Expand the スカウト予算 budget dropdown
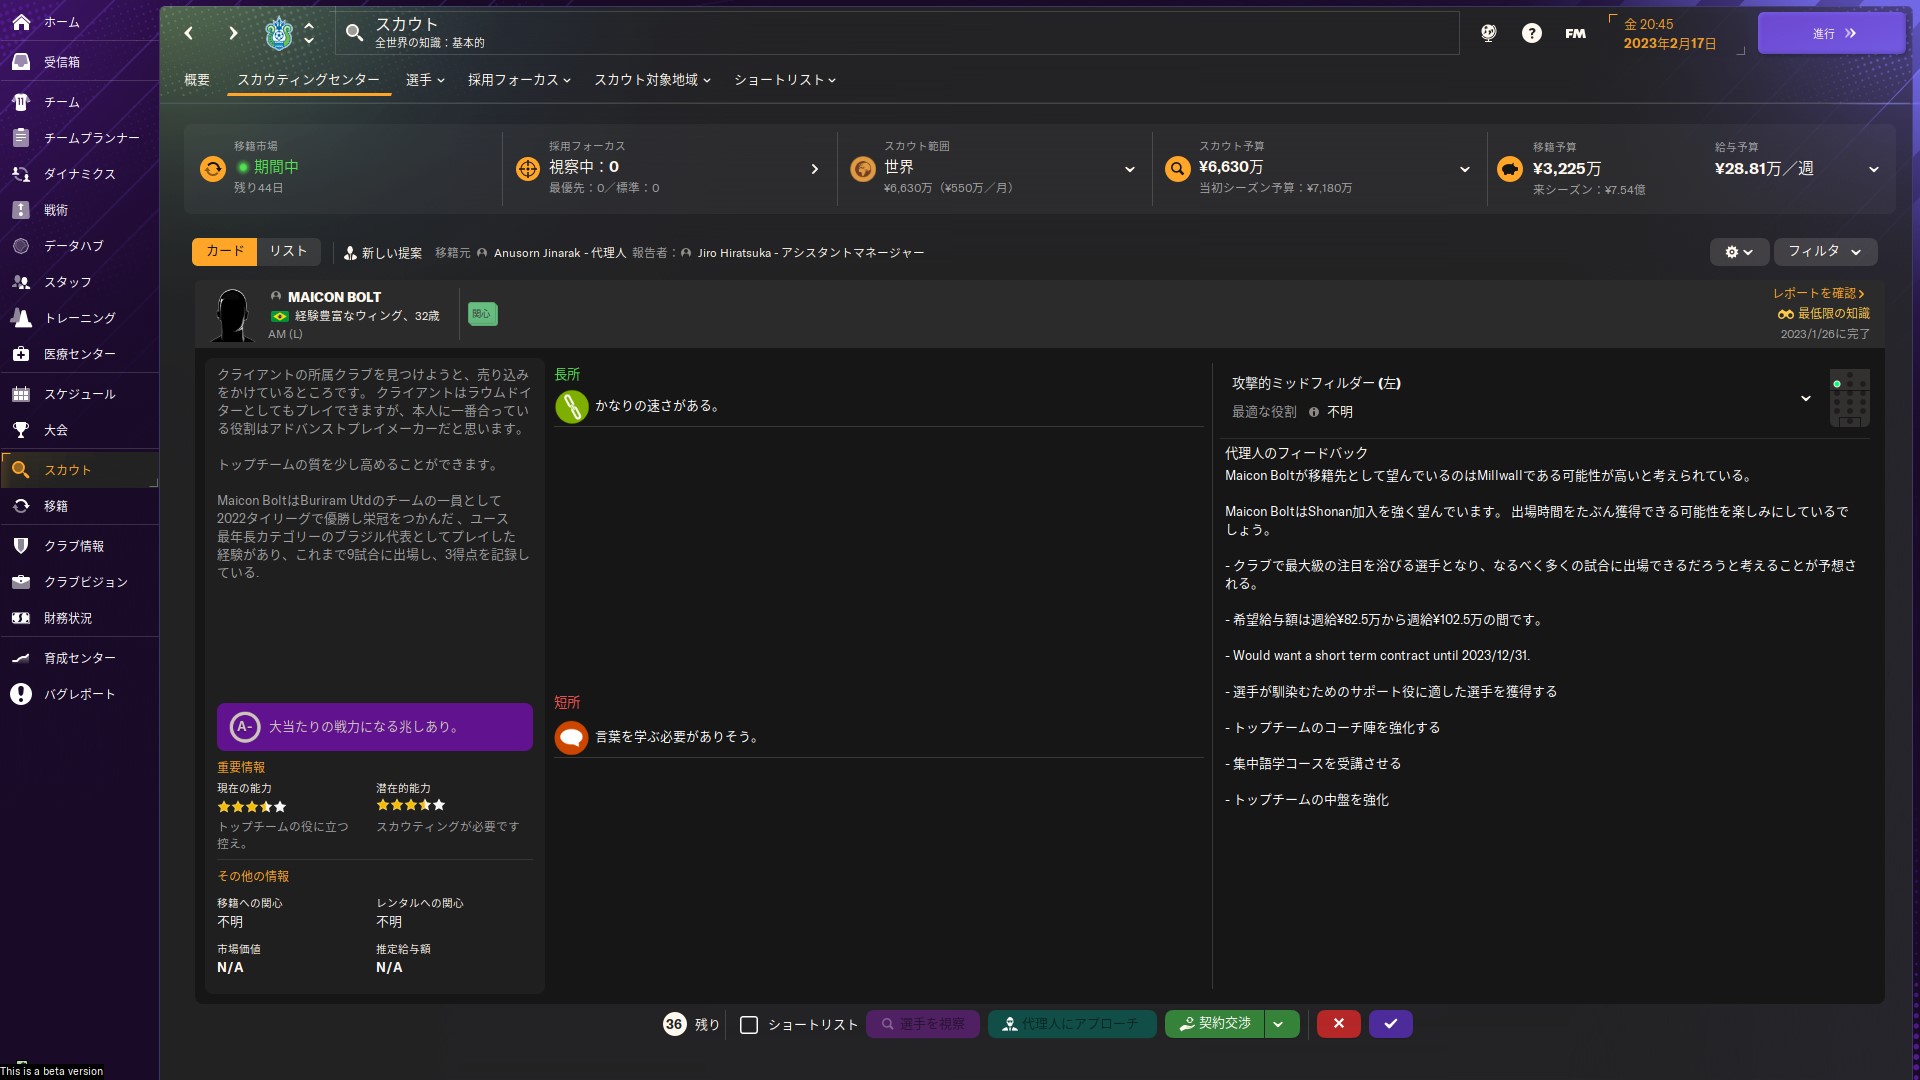This screenshot has height=1080, width=1920. [x=1464, y=168]
